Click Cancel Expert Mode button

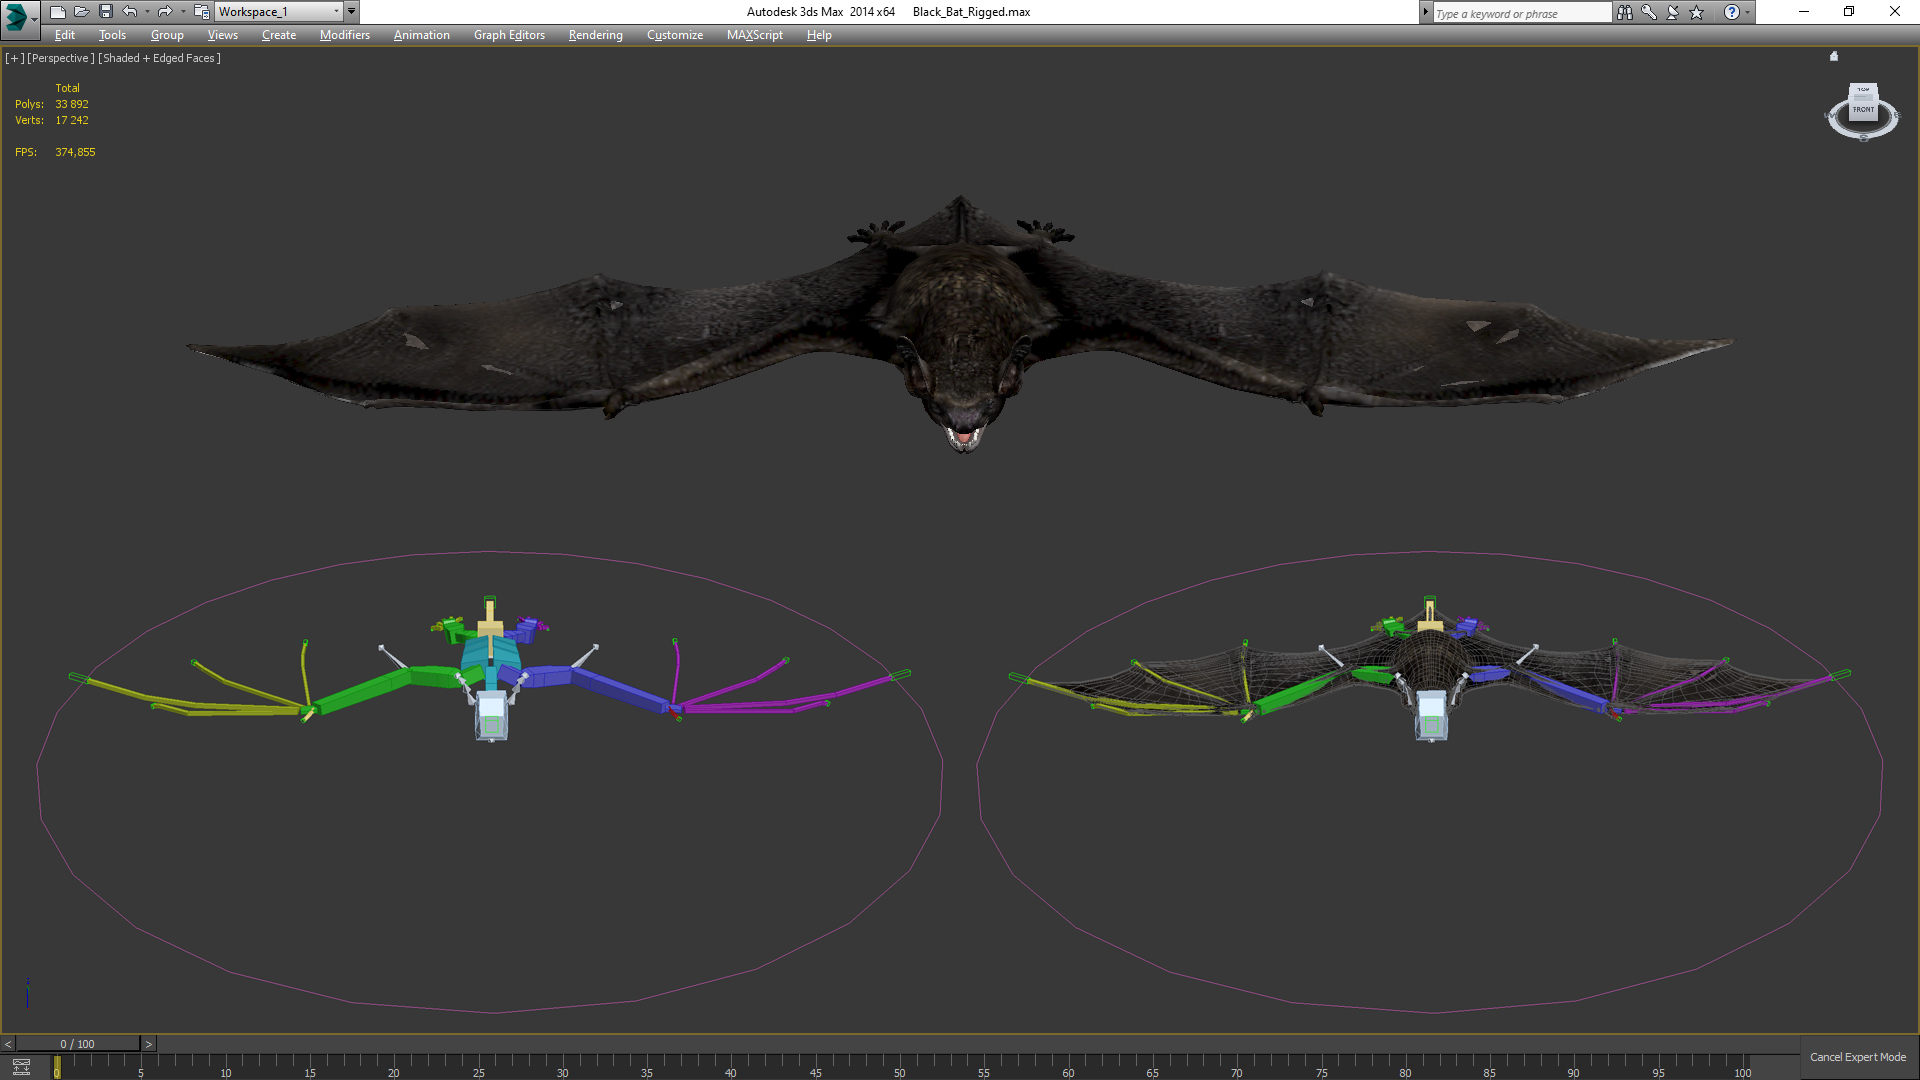[x=1858, y=1057]
